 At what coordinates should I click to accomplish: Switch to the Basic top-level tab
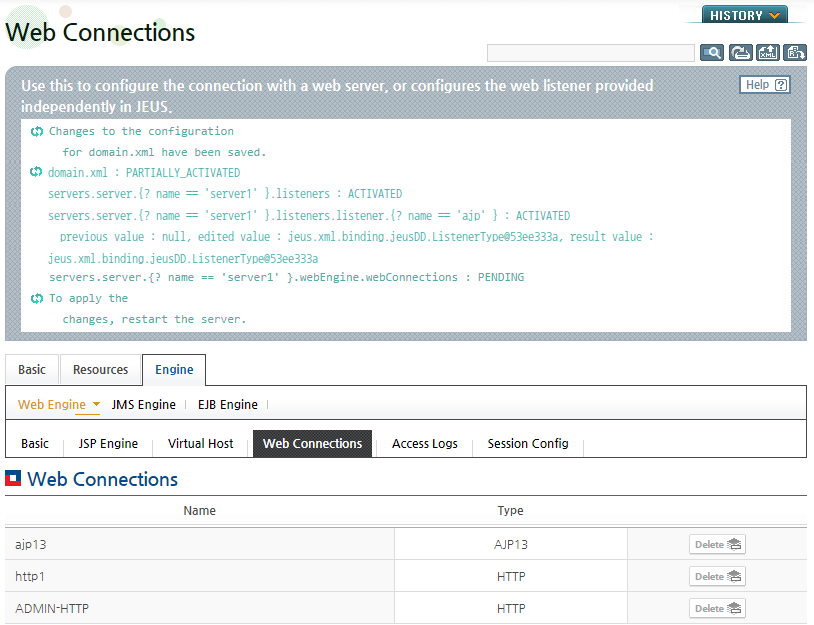click(32, 370)
